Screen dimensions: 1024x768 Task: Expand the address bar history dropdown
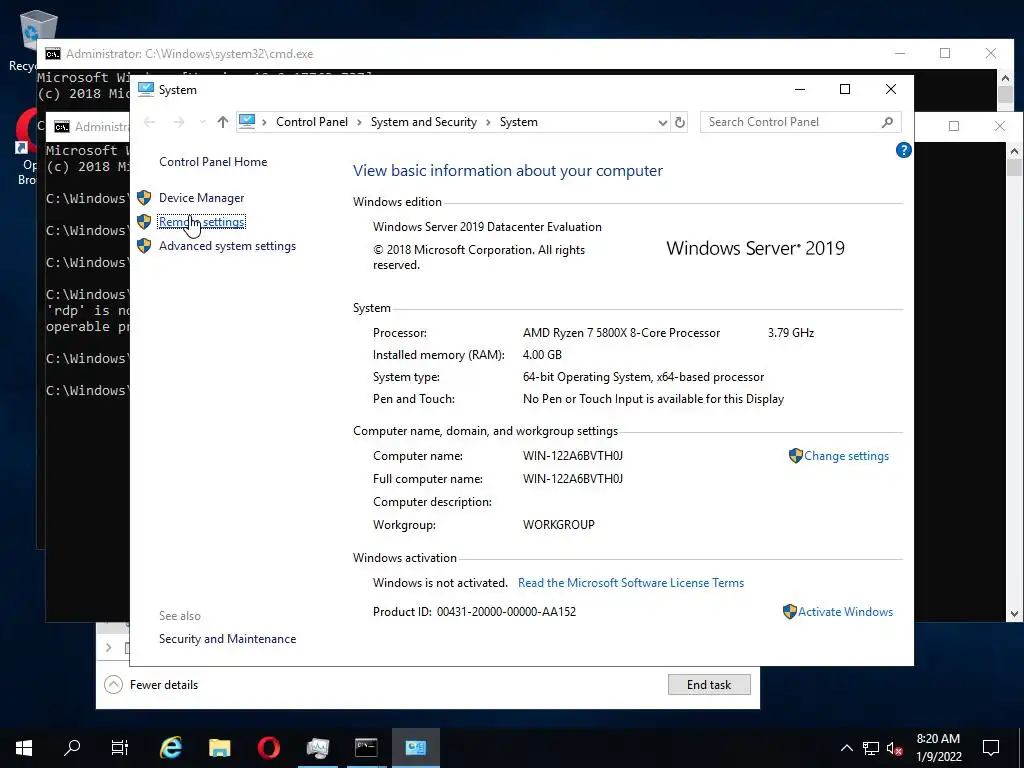pyautogui.click(x=662, y=122)
